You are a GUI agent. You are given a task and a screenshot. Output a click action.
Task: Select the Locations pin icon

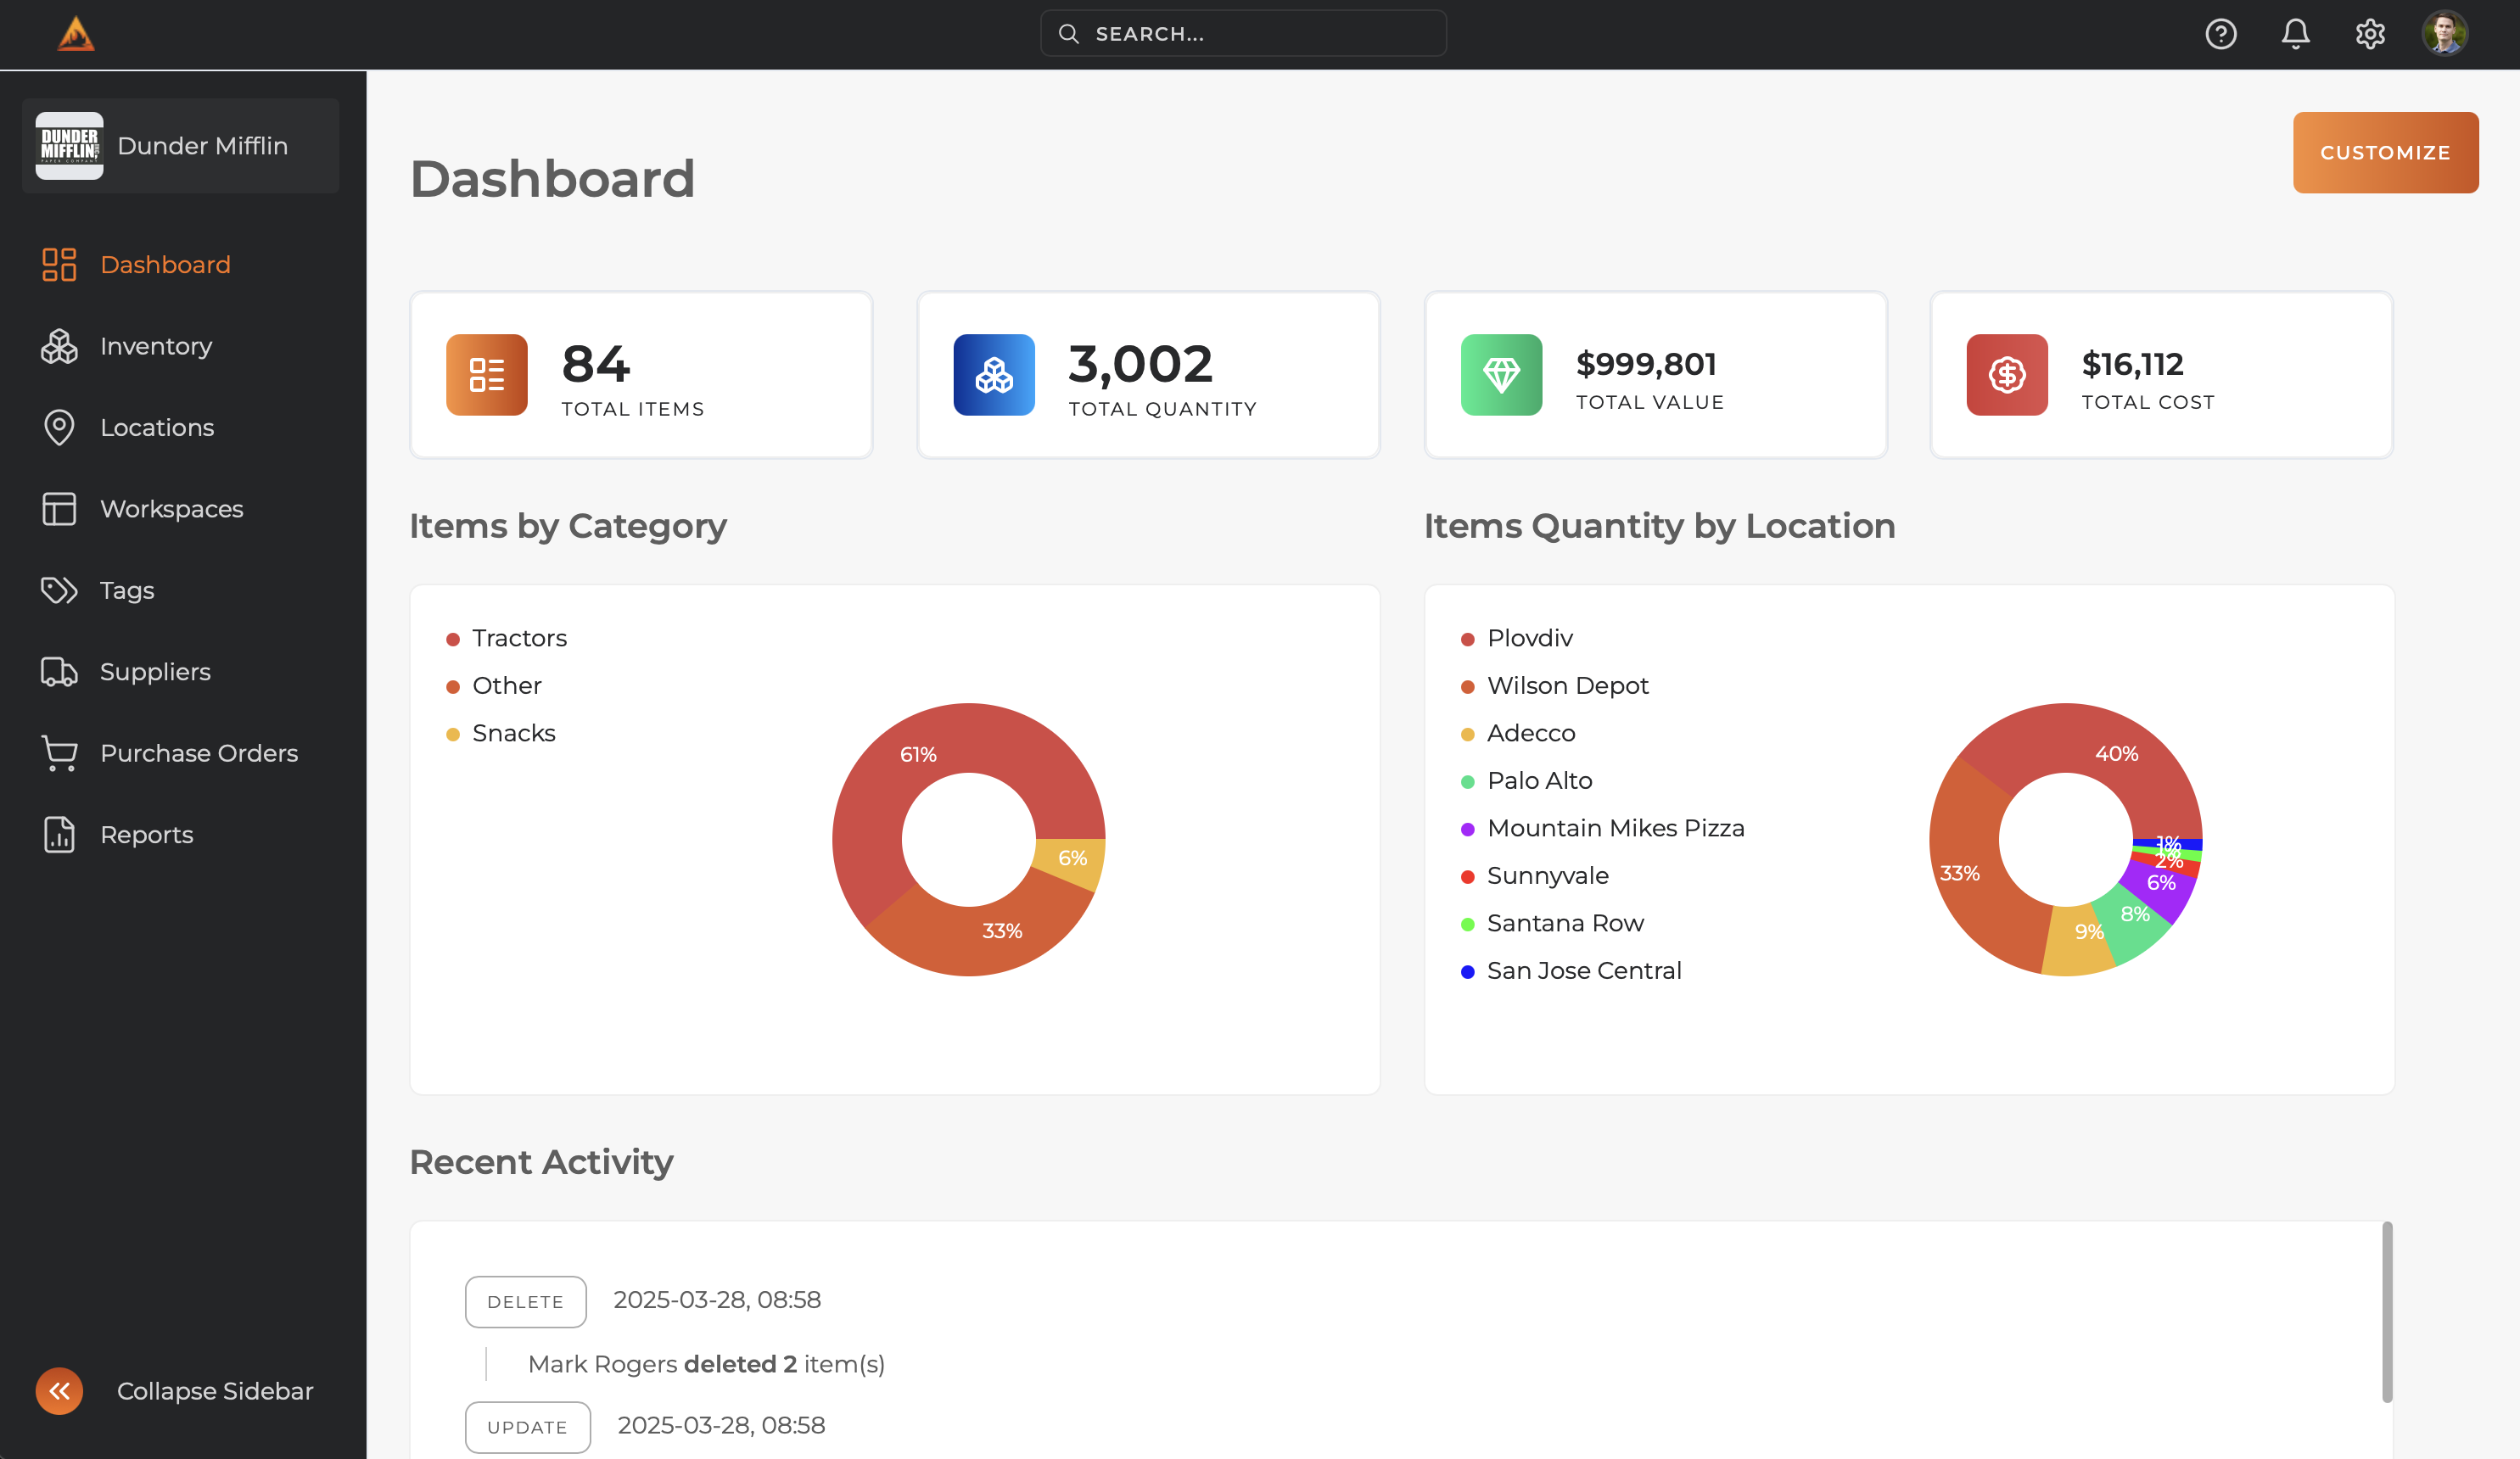[x=59, y=427]
